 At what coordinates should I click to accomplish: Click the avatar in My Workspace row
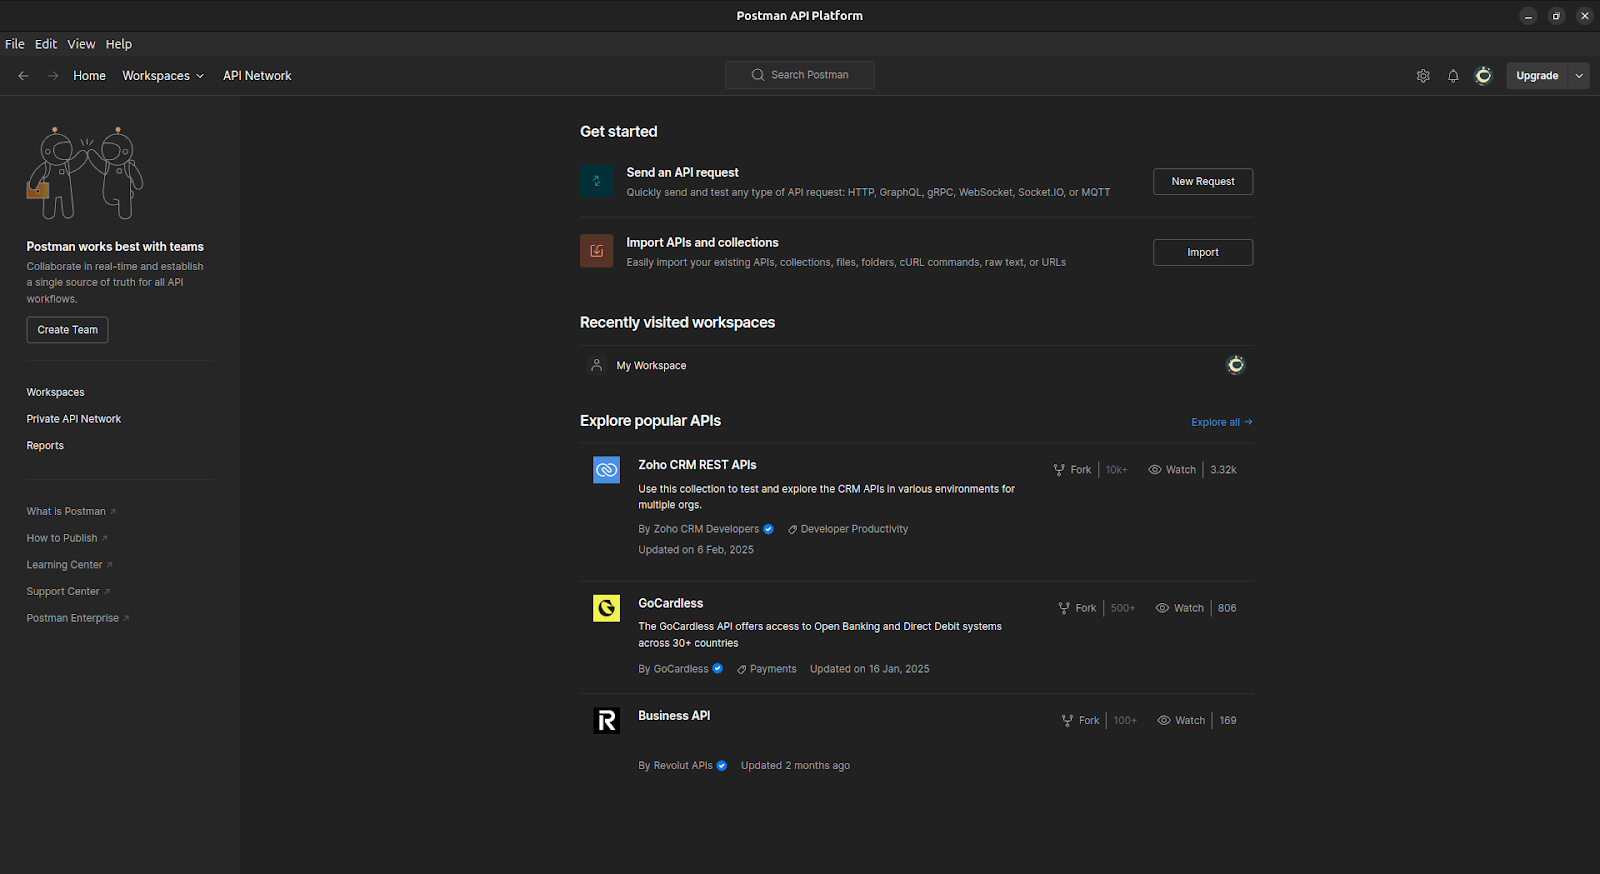coord(1236,365)
